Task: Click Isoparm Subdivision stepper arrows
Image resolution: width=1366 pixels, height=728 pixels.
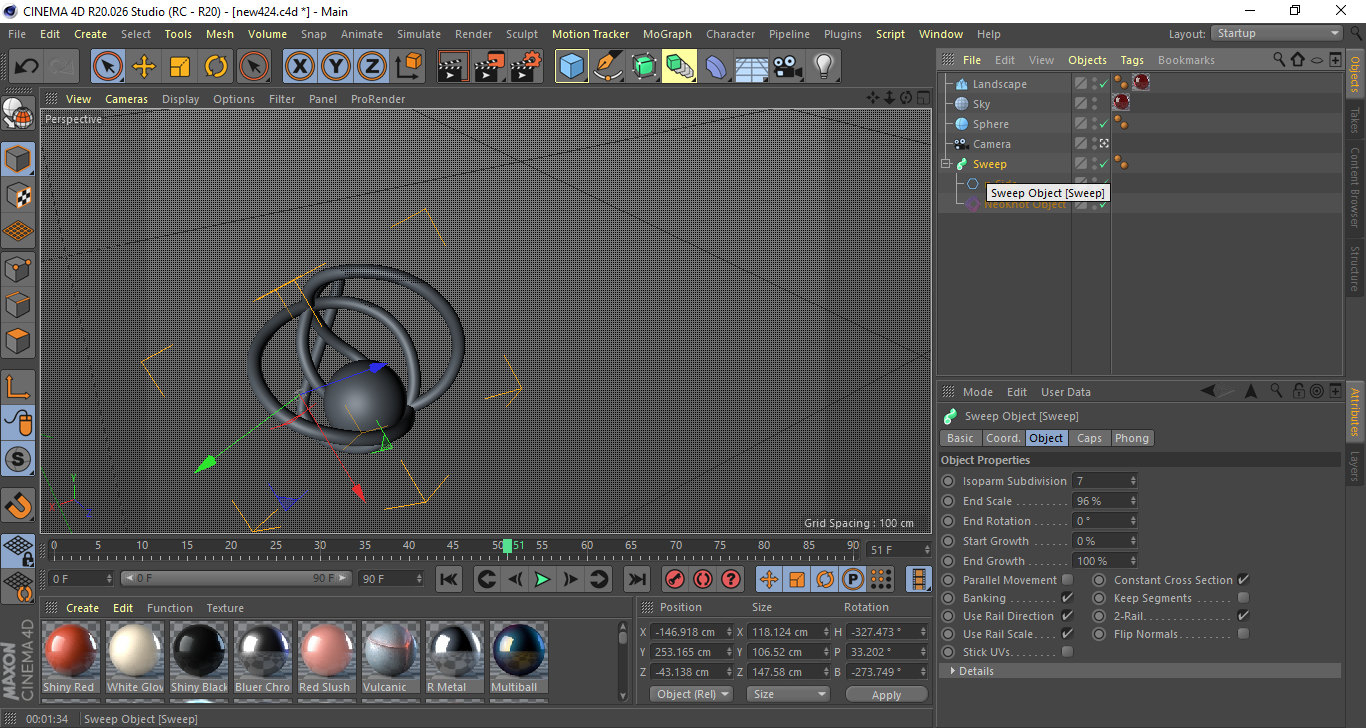Action: 1133,481
